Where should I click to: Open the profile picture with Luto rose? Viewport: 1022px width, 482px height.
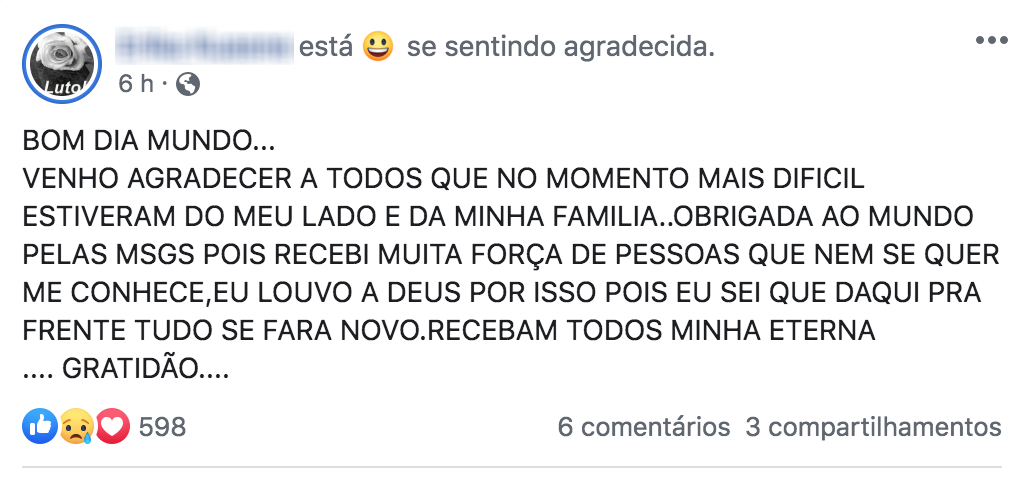pyautogui.click(x=62, y=64)
